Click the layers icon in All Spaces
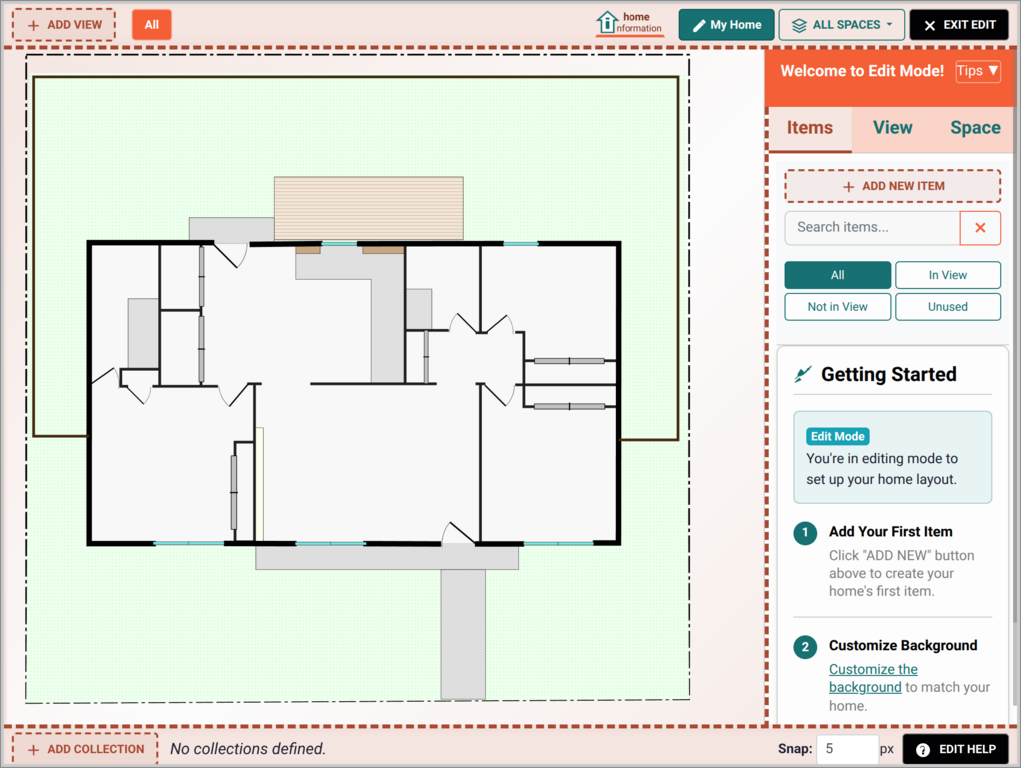This screenshot has height=768, width=1021. pyautogui.click(x=799, y=25)
